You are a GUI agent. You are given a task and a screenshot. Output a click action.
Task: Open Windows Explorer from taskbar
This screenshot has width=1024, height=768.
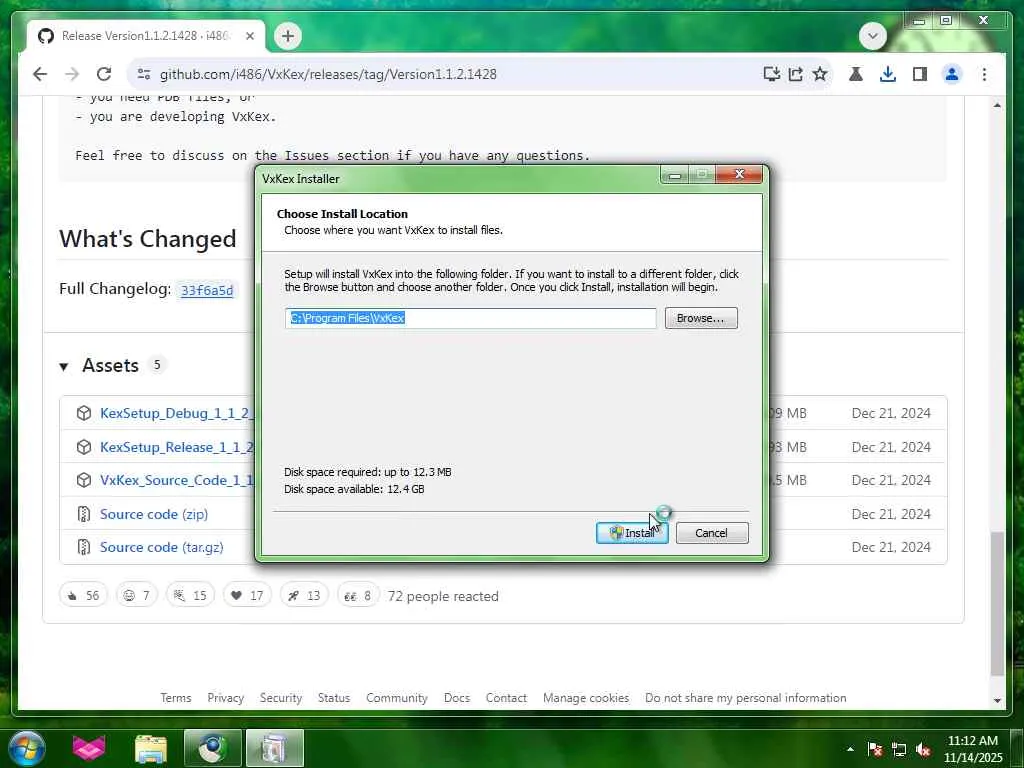click(151, 748)
